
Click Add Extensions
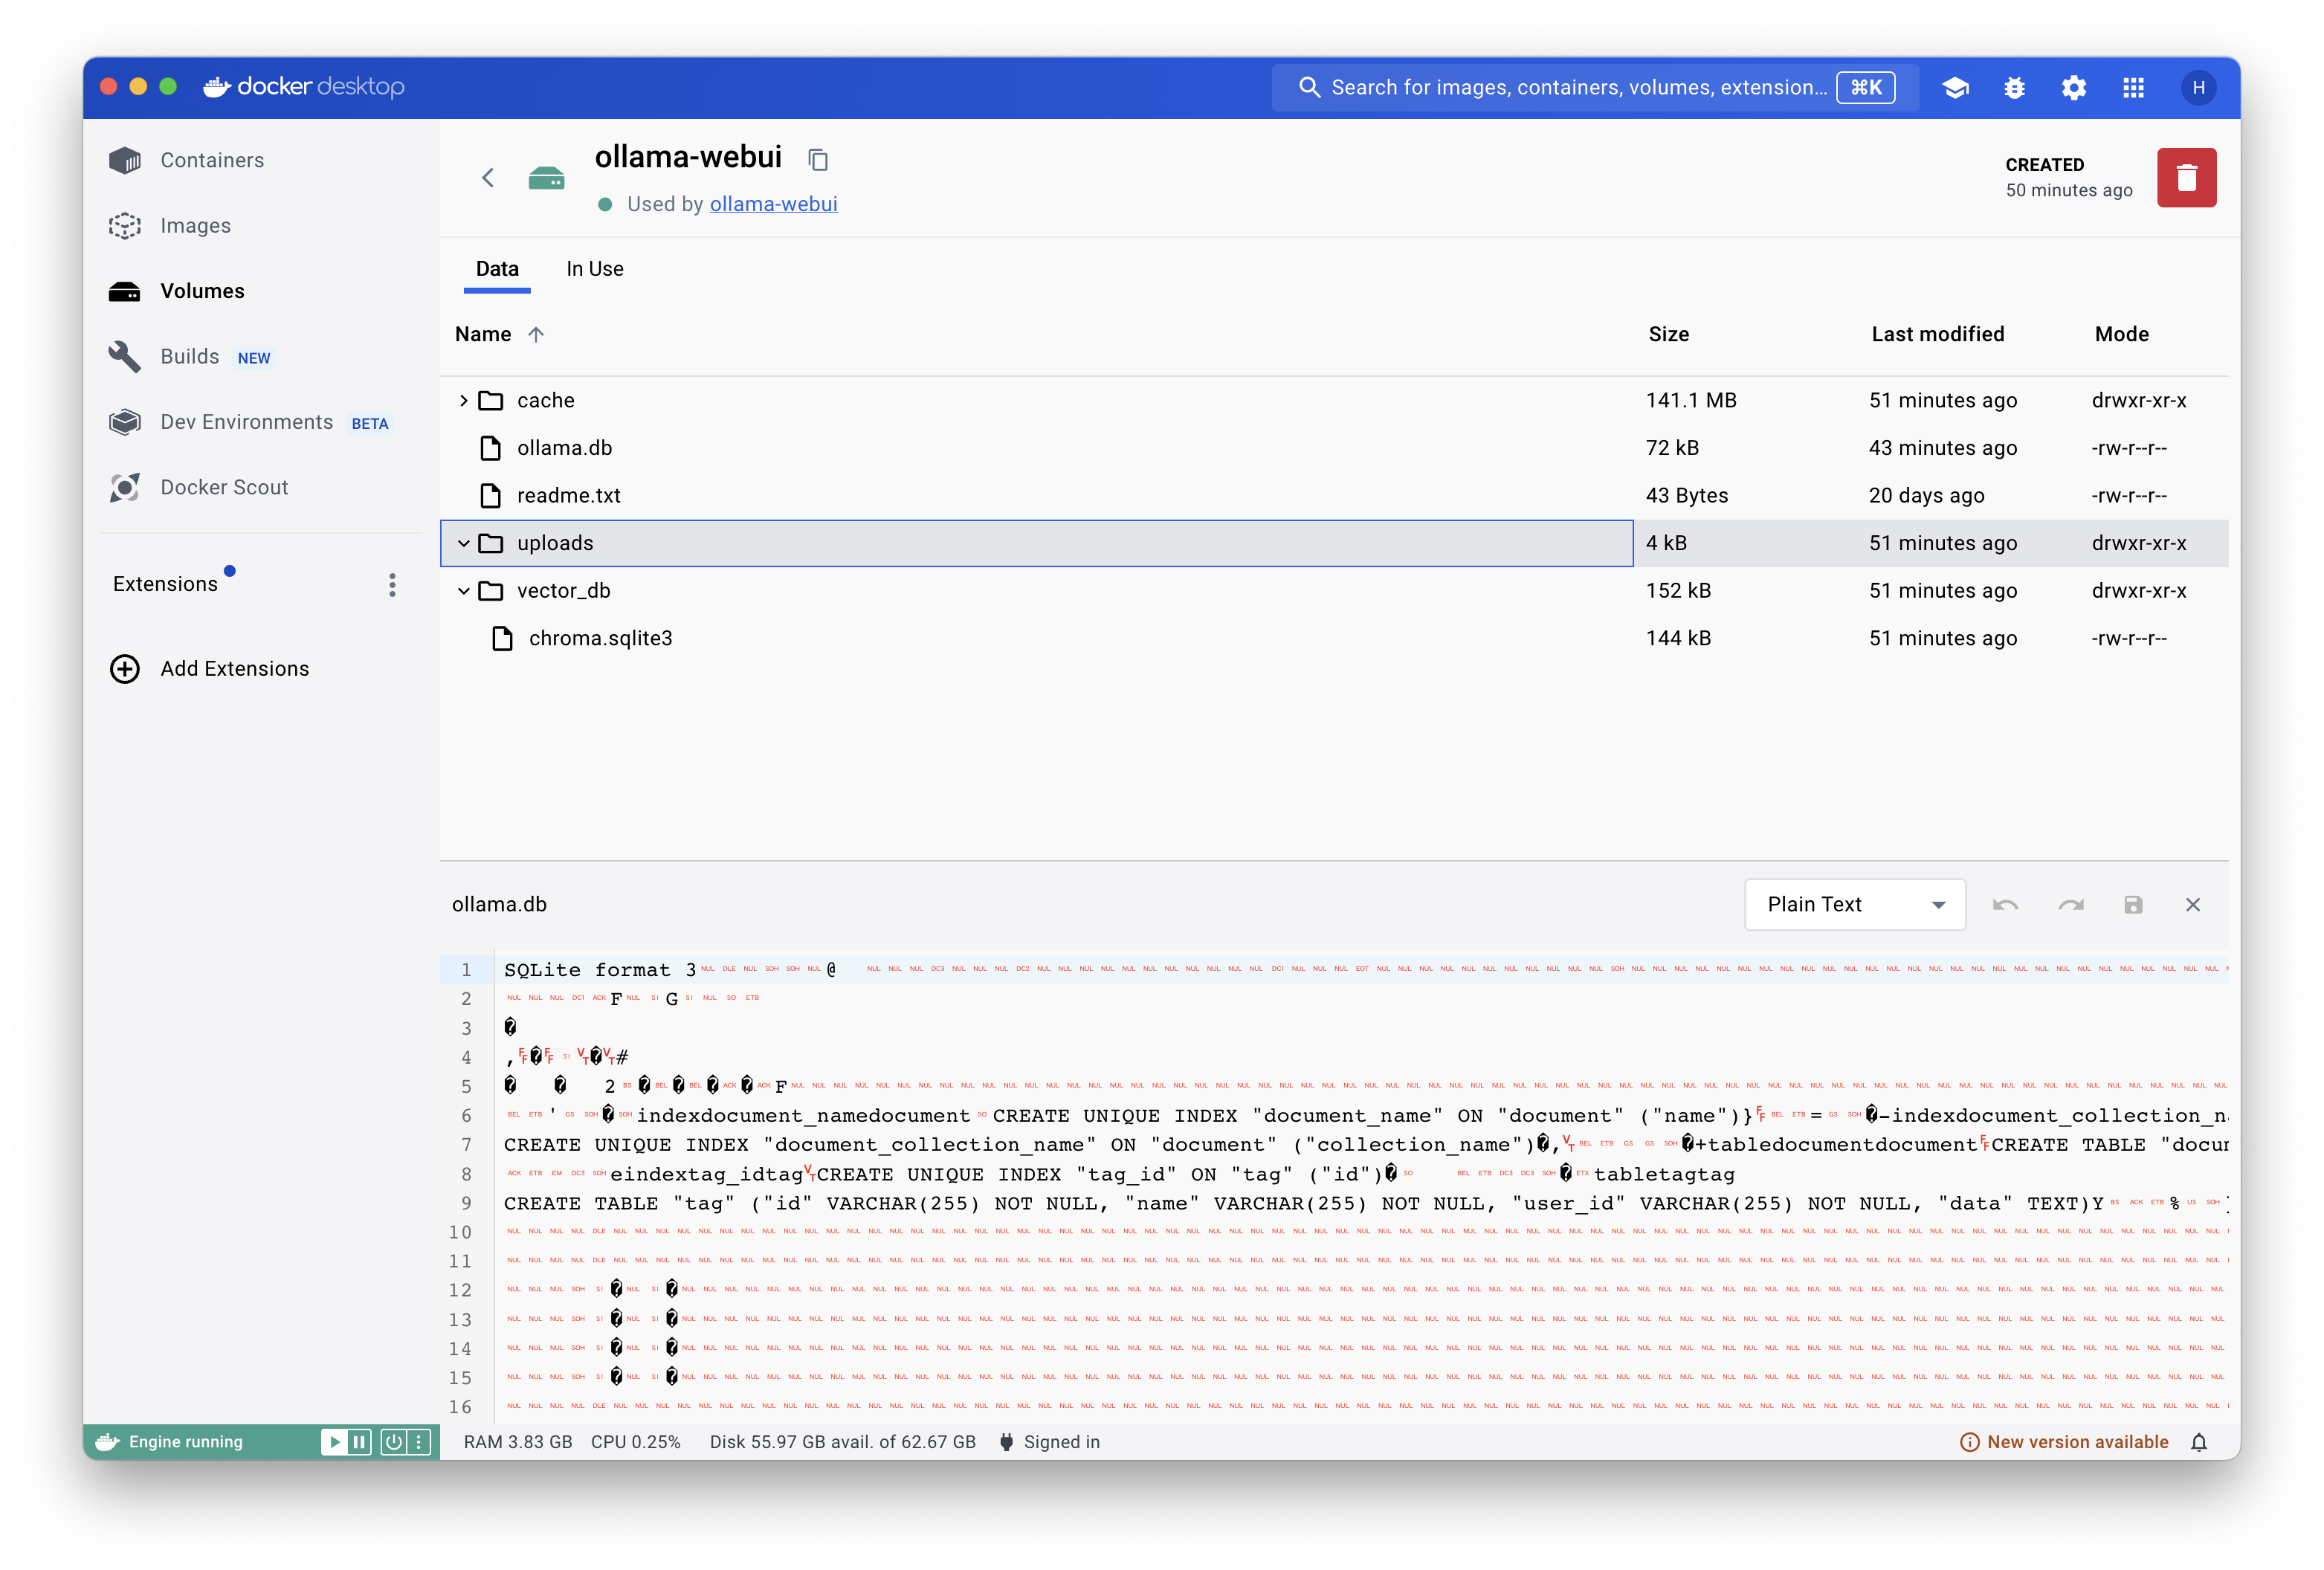pyautogui.click(x=234, y=669)
